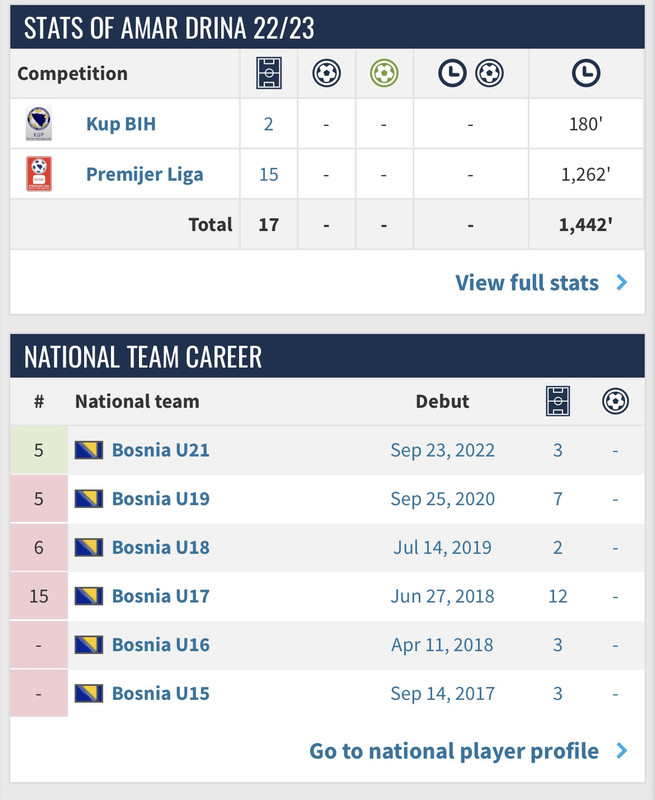
Task: Click the goals ball icon in national team table
Action: click(615, 401)
